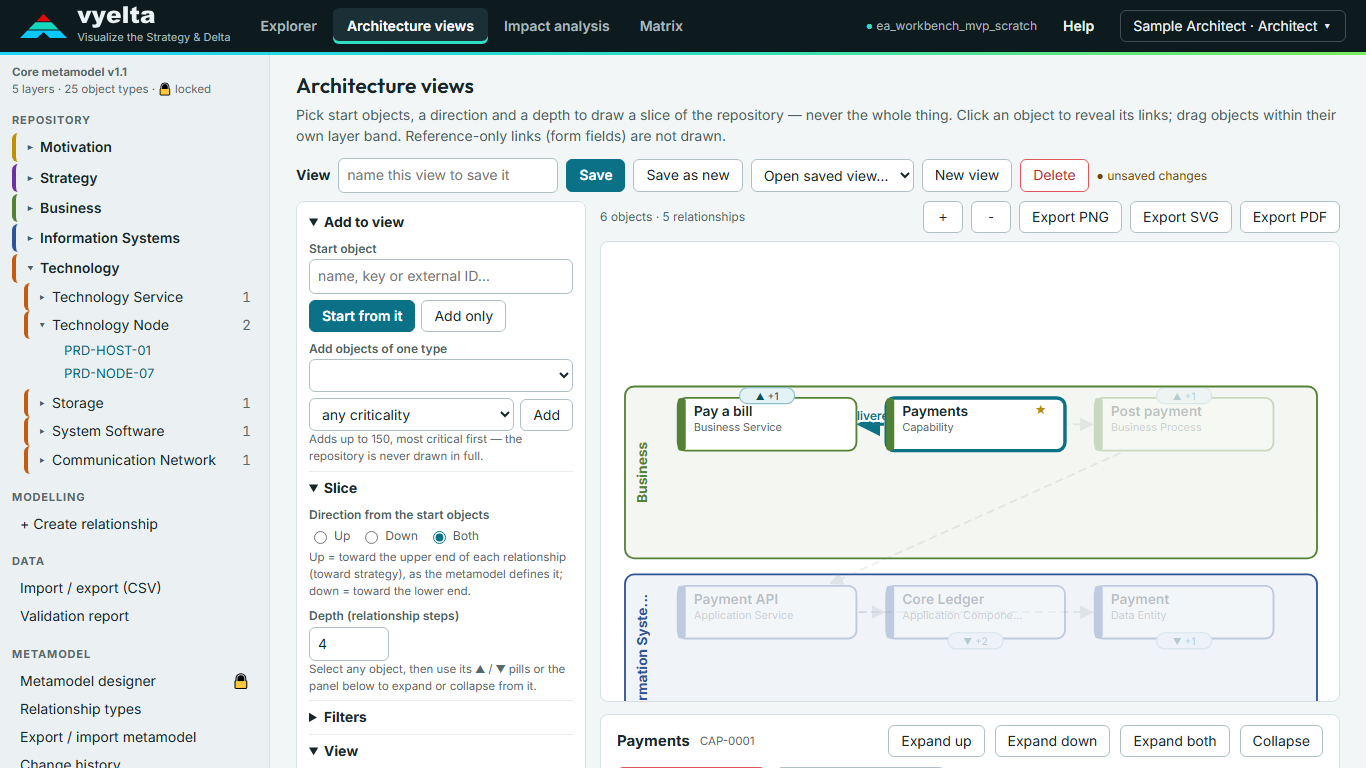Click the Start object search field
This screenshot has height=768, width=1366.
(x=441, y=276)
